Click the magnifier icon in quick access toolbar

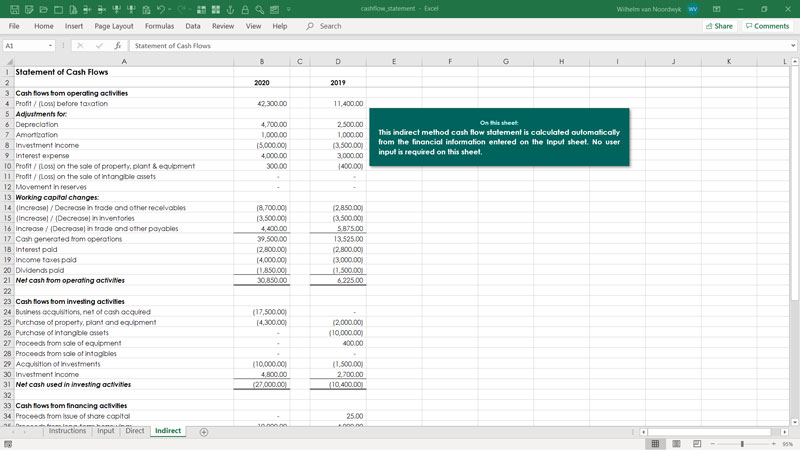(260, 9)
